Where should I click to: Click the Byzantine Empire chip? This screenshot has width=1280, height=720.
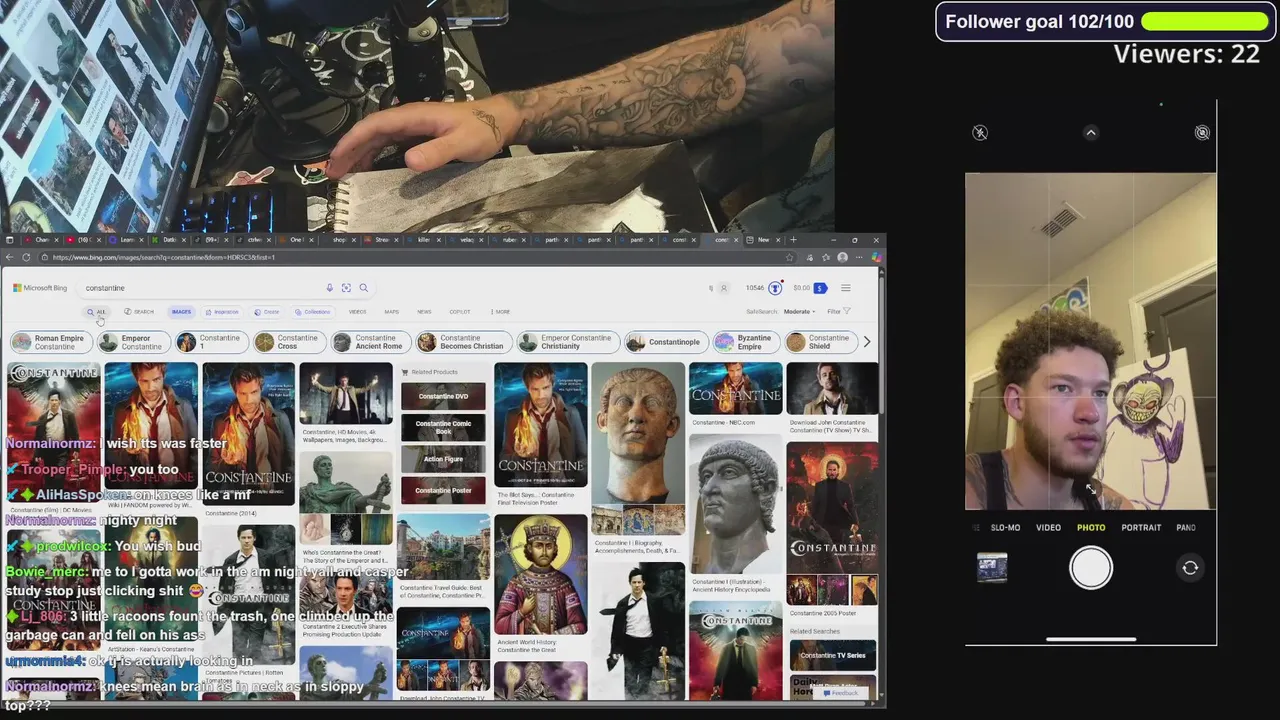744,342
